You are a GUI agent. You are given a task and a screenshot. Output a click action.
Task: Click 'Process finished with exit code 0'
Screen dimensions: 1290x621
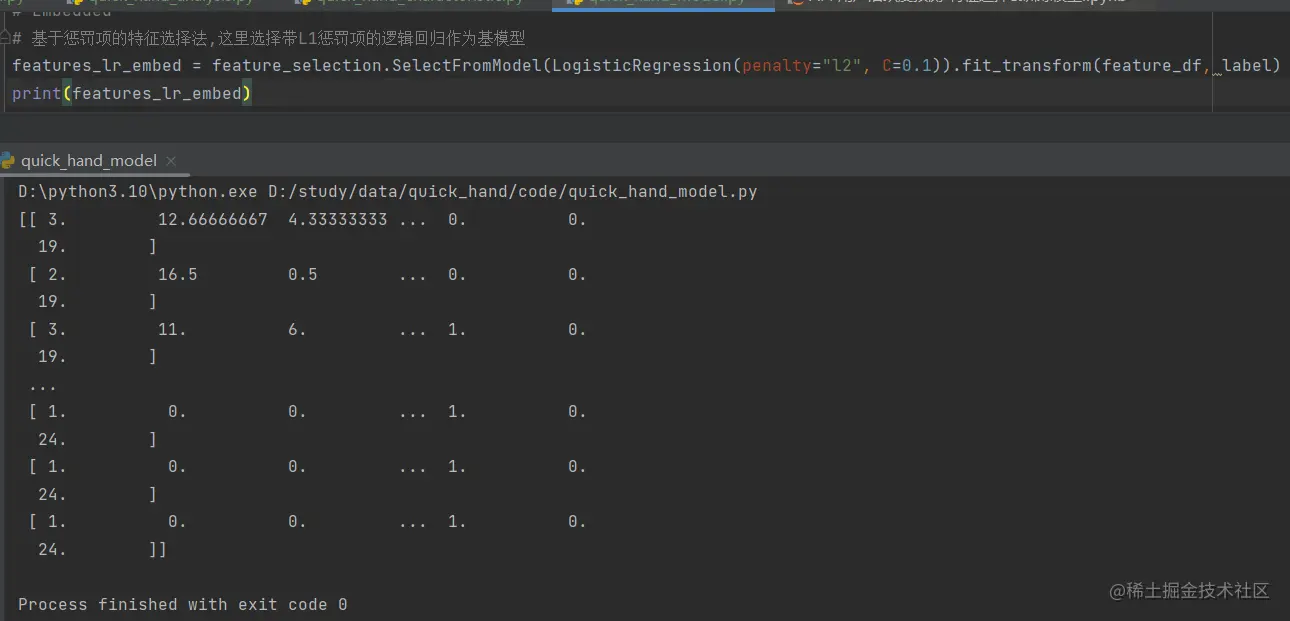coord(183,605)
